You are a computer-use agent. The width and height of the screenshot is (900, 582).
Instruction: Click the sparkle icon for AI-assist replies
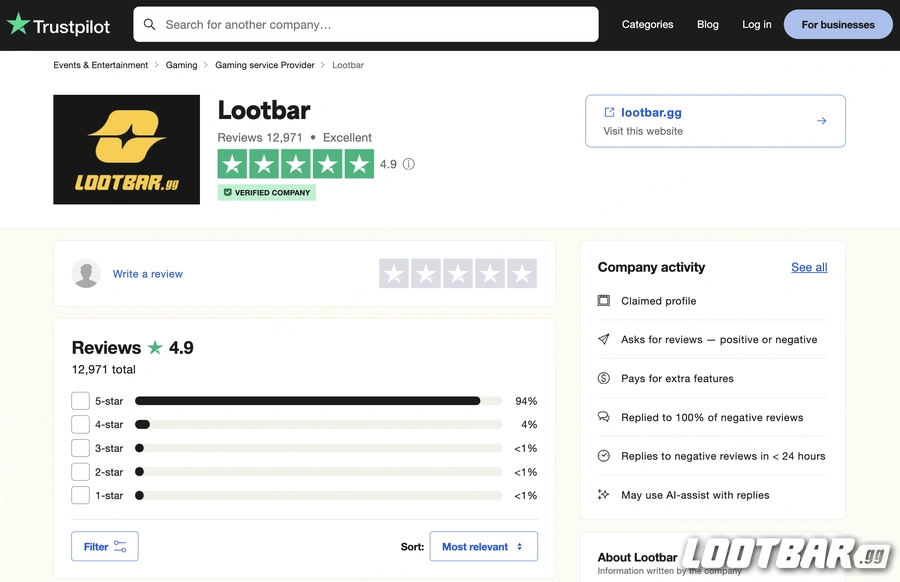(x=604, y=494)
